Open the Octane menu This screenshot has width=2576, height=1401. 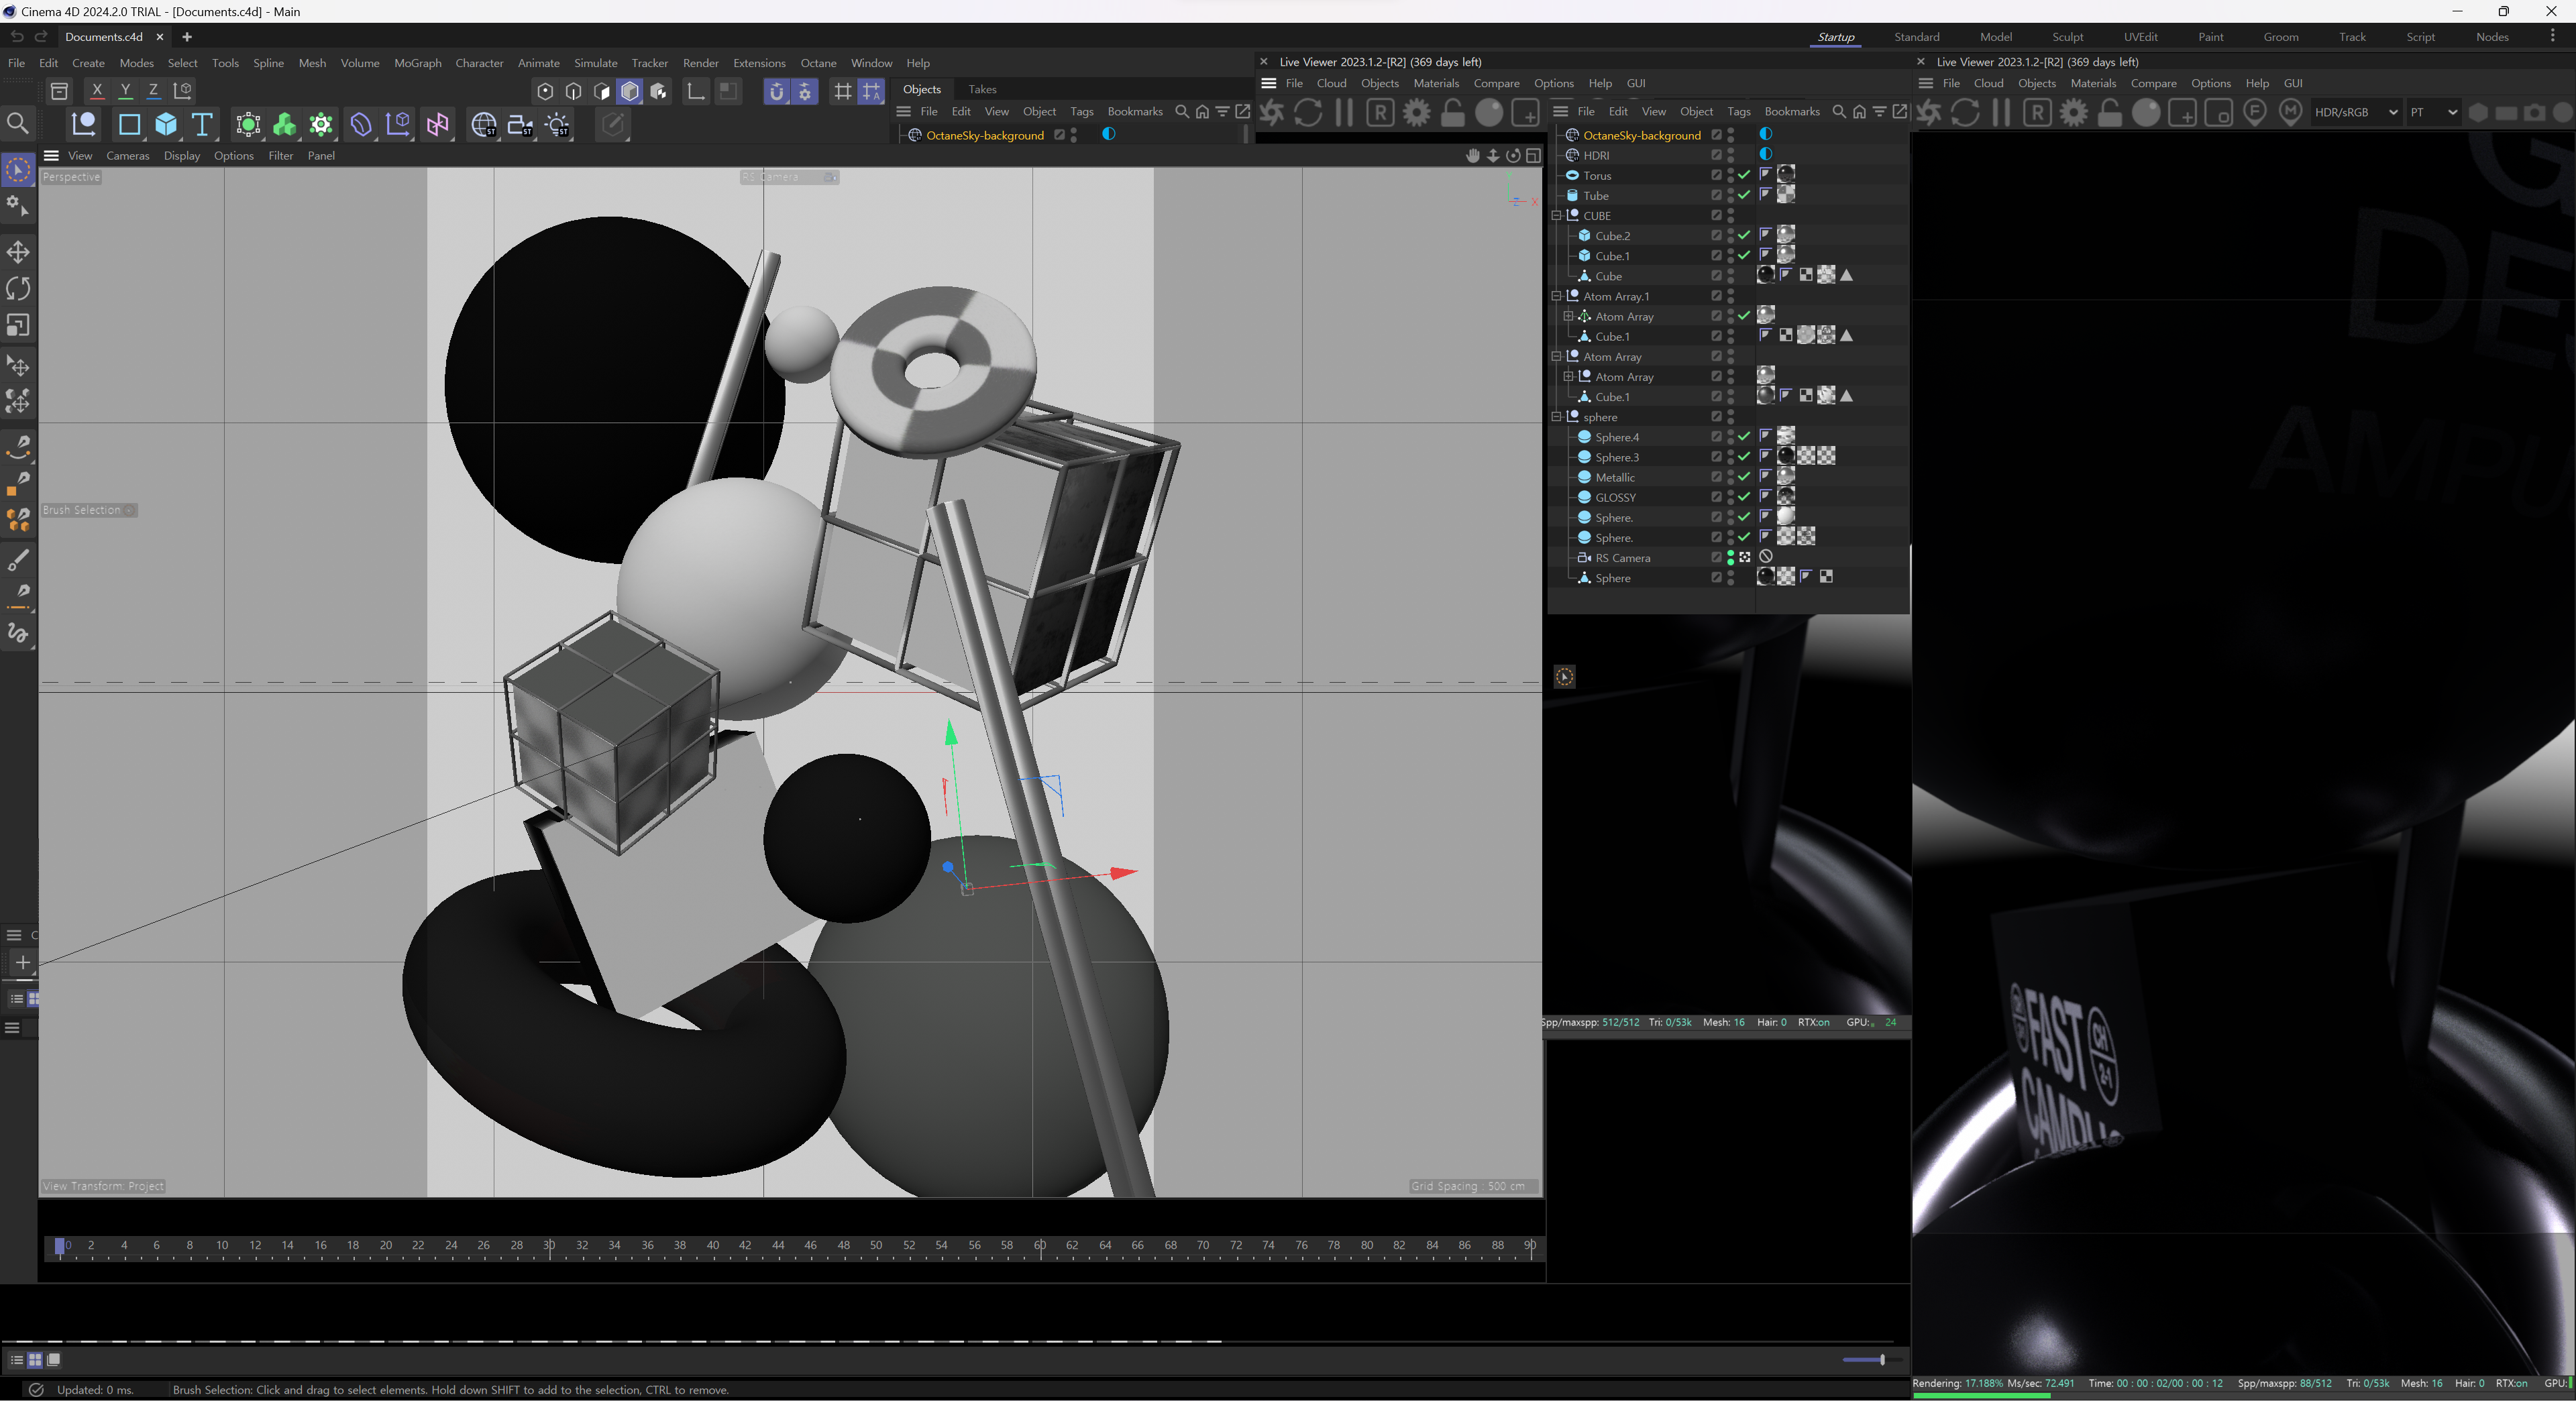point(818,63)
